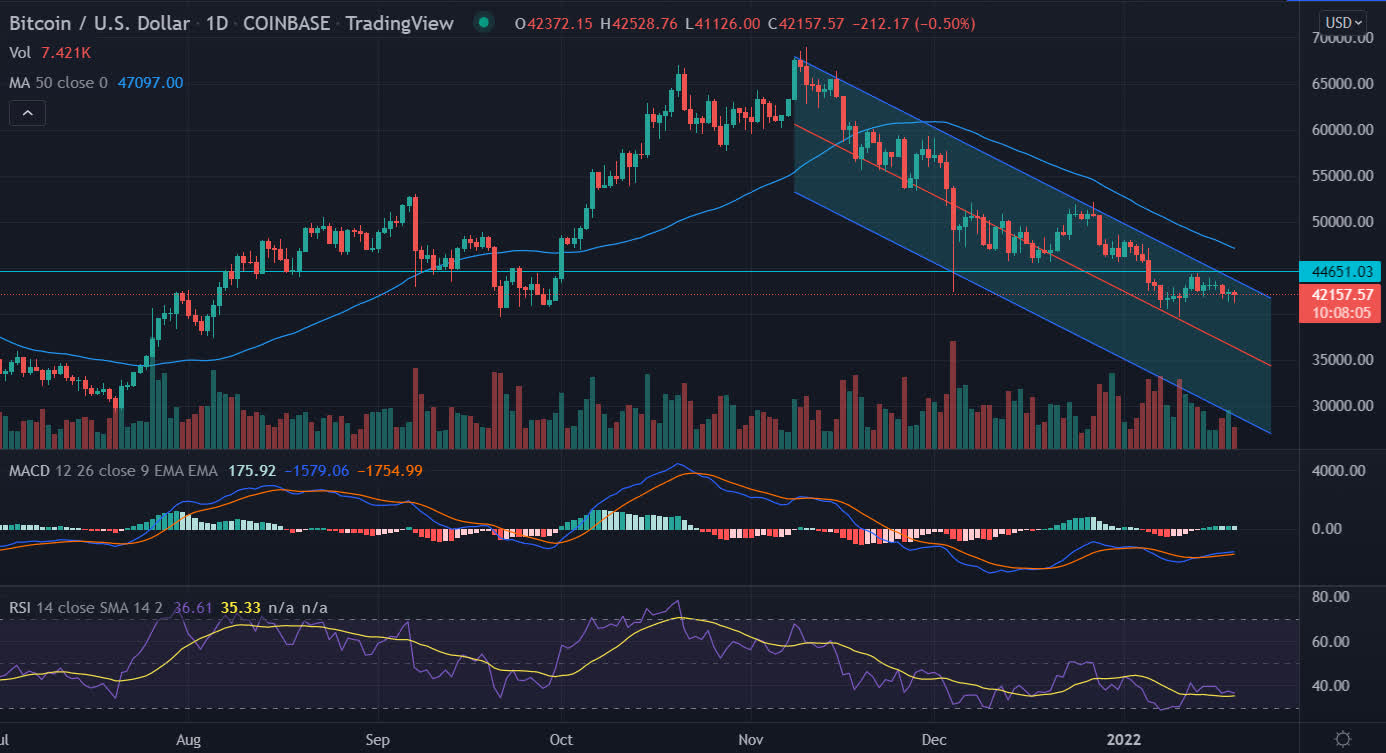Viewport: 1386px width, 753px height.
Task: Collapse the indicator legend with the chevron button
Action: [27, 114]
